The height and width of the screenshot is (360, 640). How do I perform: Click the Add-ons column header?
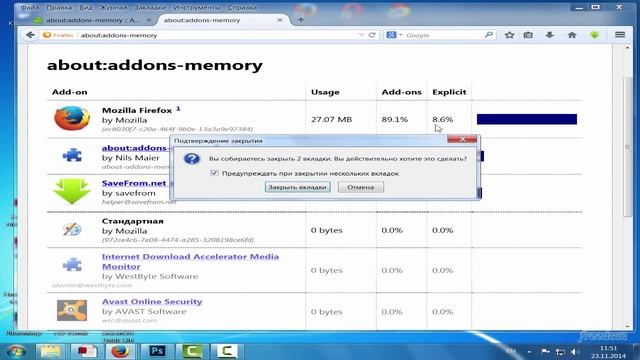coord(401,92)
